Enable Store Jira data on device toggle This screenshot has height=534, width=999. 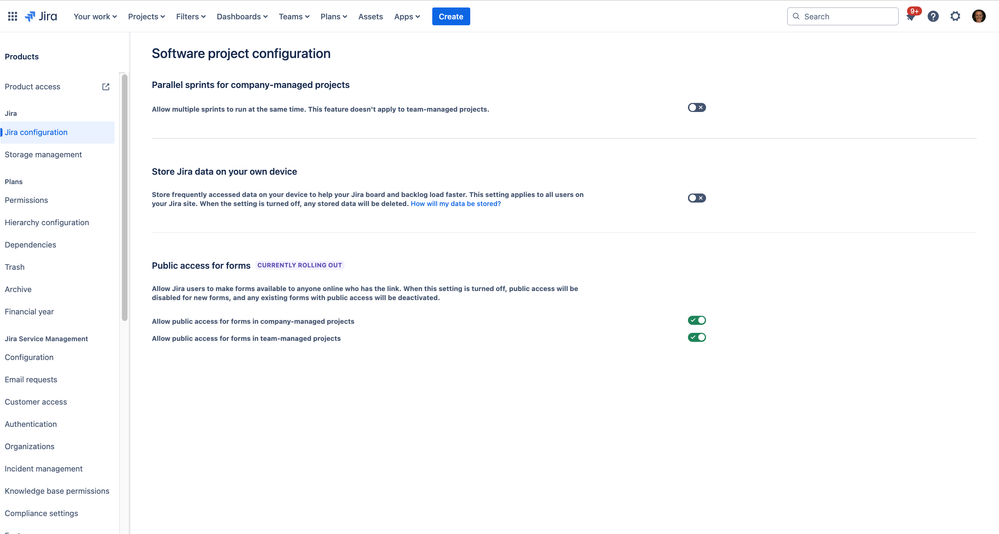pos(696,198)
